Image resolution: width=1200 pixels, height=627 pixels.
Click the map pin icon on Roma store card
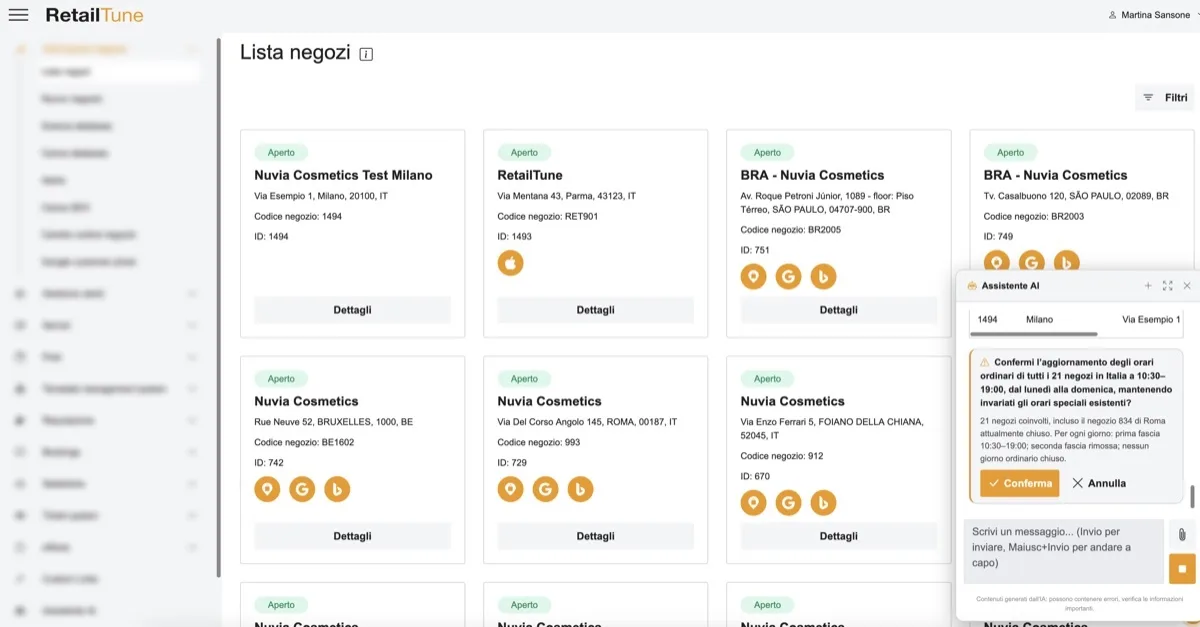point(510,489)
